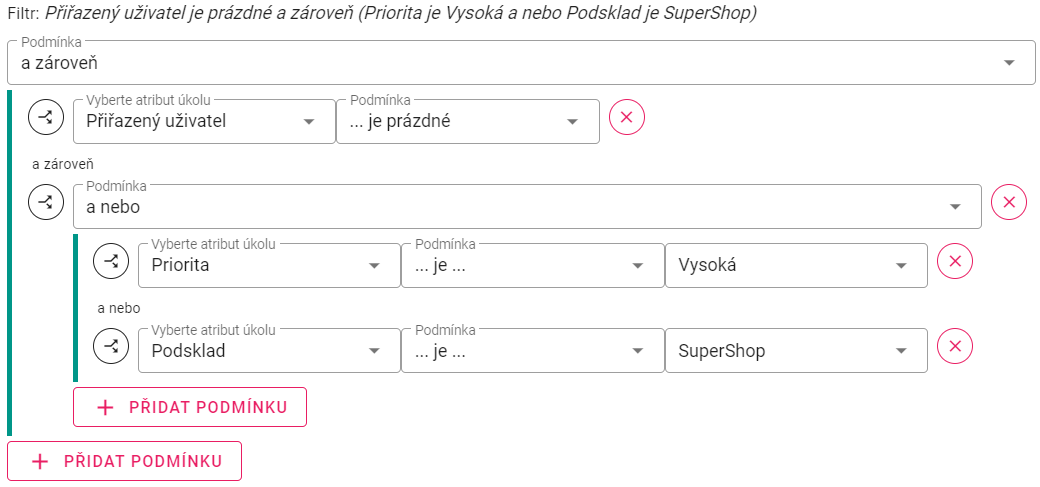Screen dimensions: 1040x487
Task: Remove the 'a nebo' condition group
Action: click(x=1008, y=203)
